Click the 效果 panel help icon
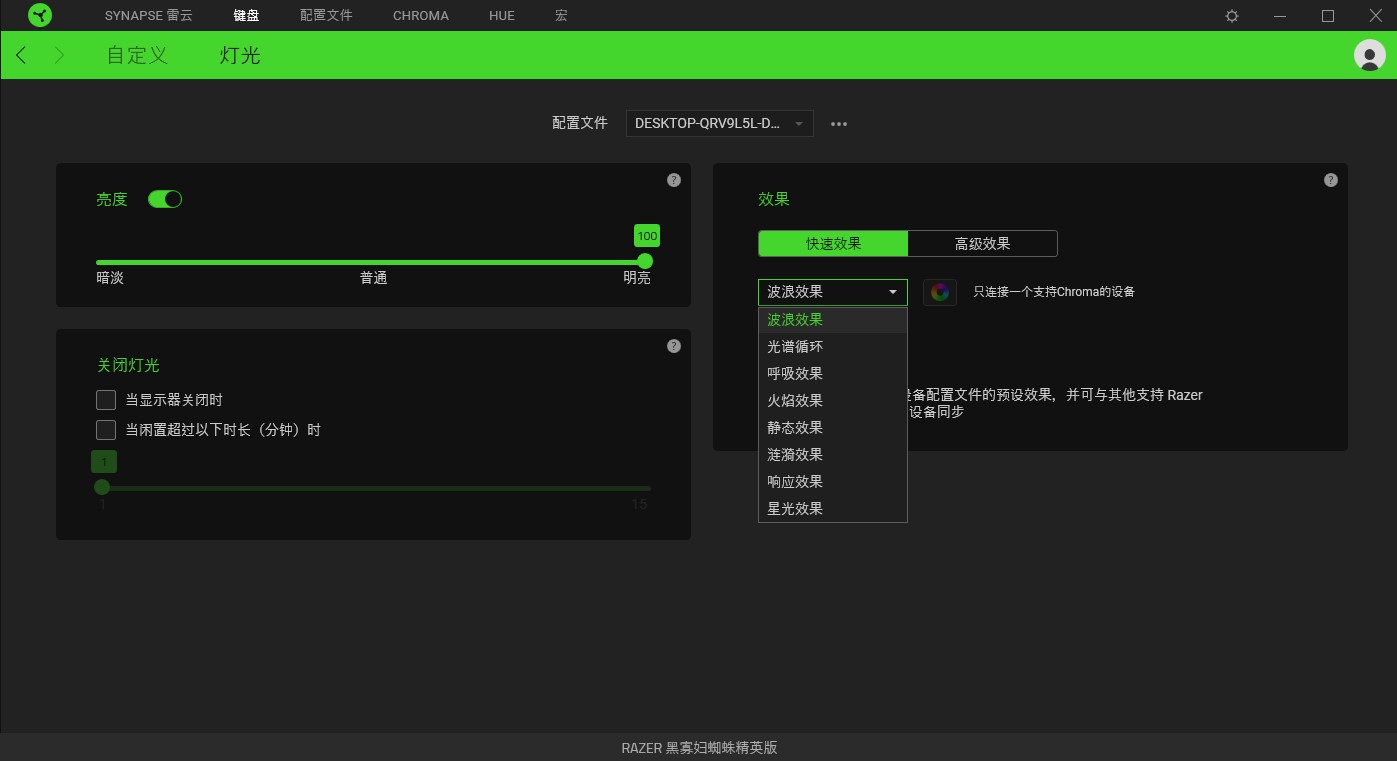The height and width of the screenshot is (761, 1397). click(1330, 180)
